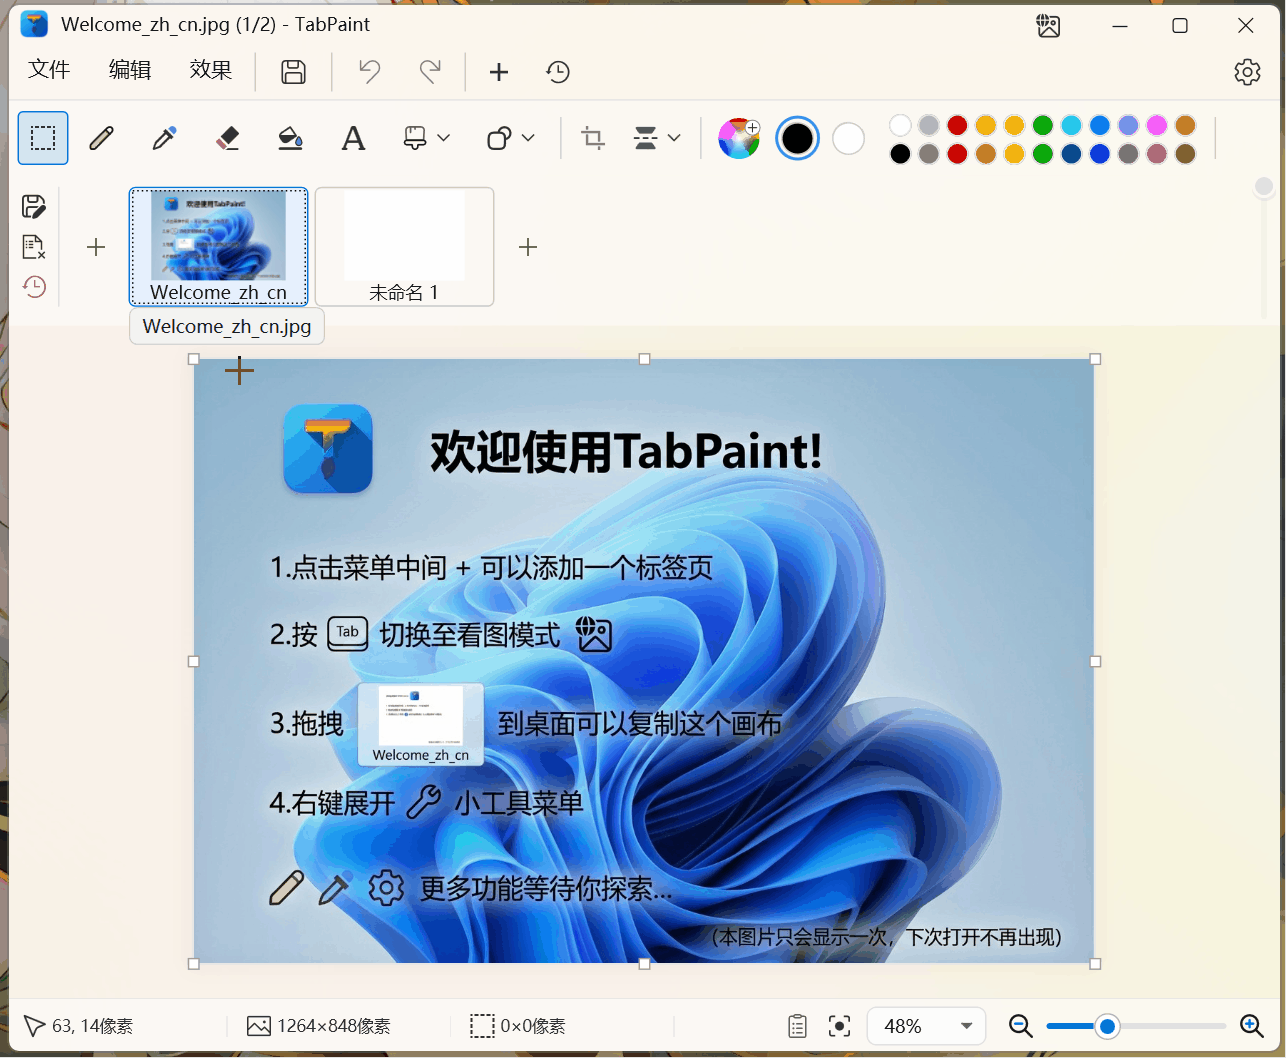Image resolution: width=1286 pixels, height=1058 pixels.
Task: Switch to image viewer mode in title bar
Action: pyautogui.click(x=1048, y=26)
